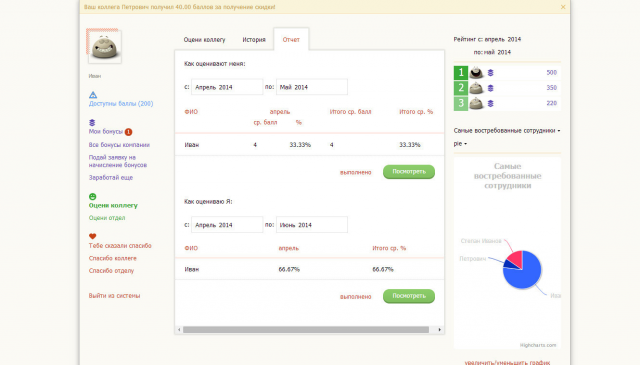
Task: Click 66.67% value under апрель column
Action: pyautogui.click(x=289, y=269)
